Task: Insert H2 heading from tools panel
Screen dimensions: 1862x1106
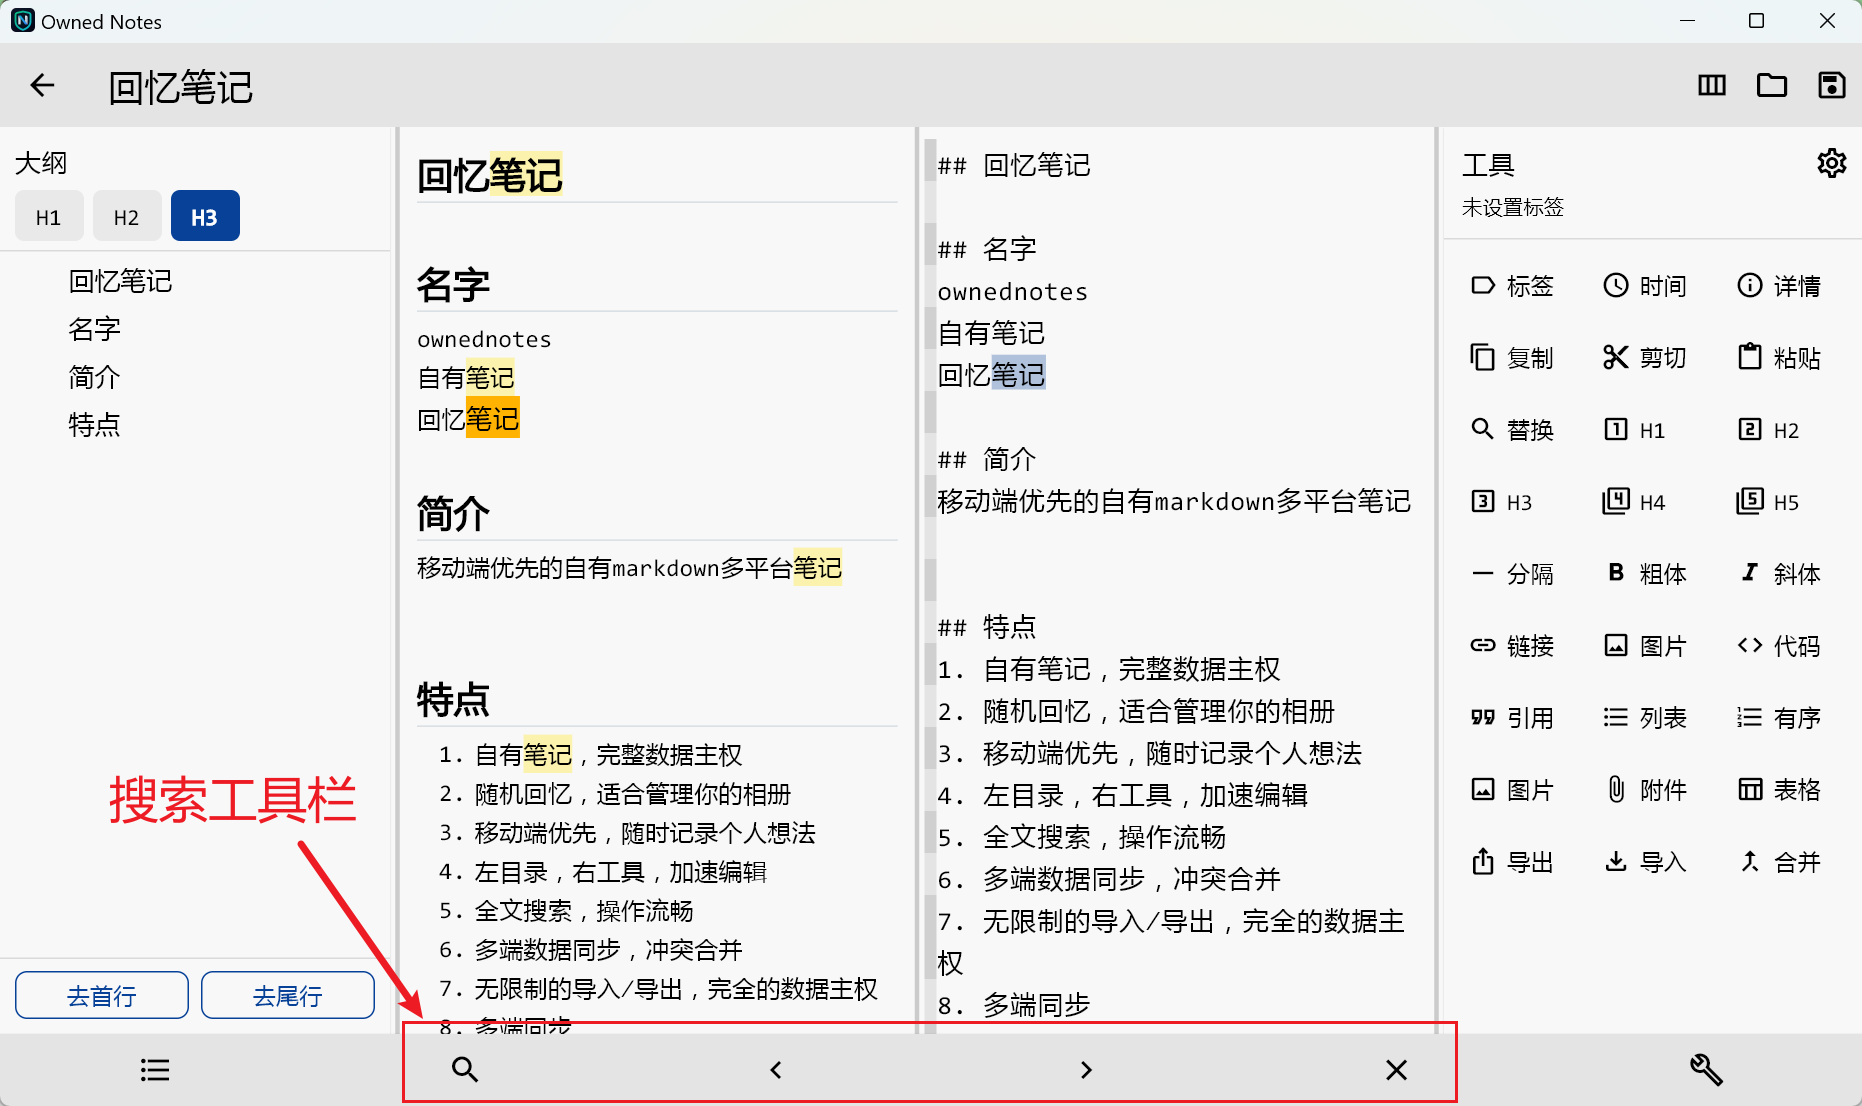Action: [x=1769, y=430]
